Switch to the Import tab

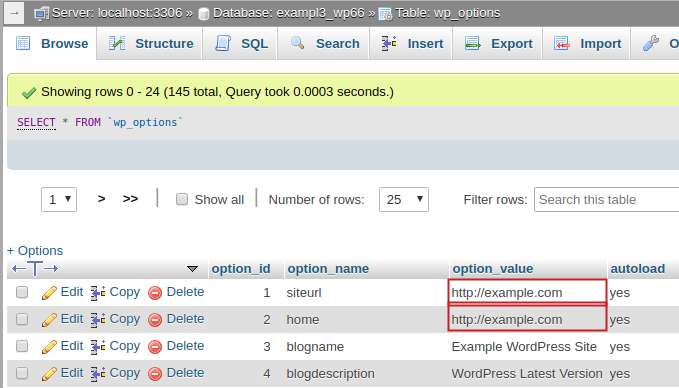pyautogui.click(x=587, y=43)
